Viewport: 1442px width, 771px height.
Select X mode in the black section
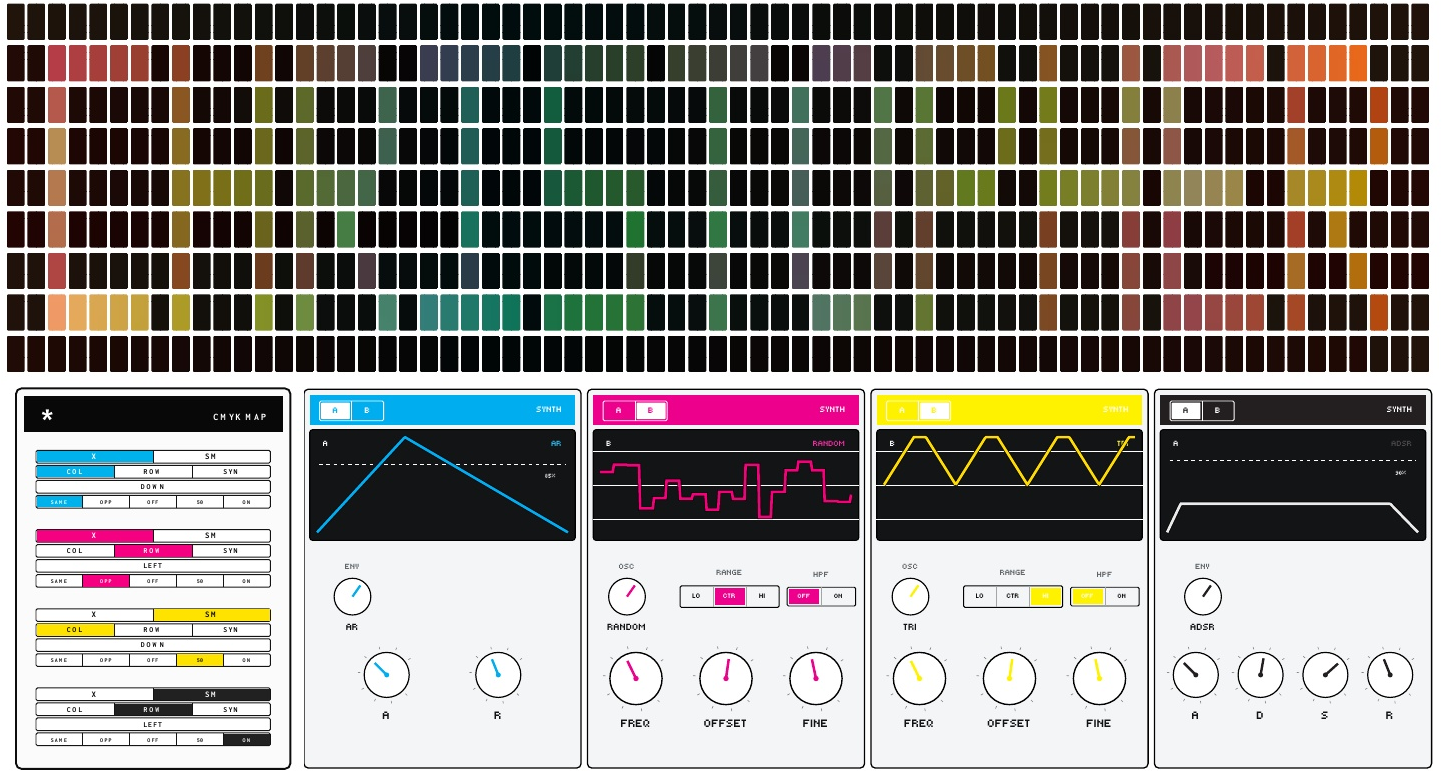(94, 694)
